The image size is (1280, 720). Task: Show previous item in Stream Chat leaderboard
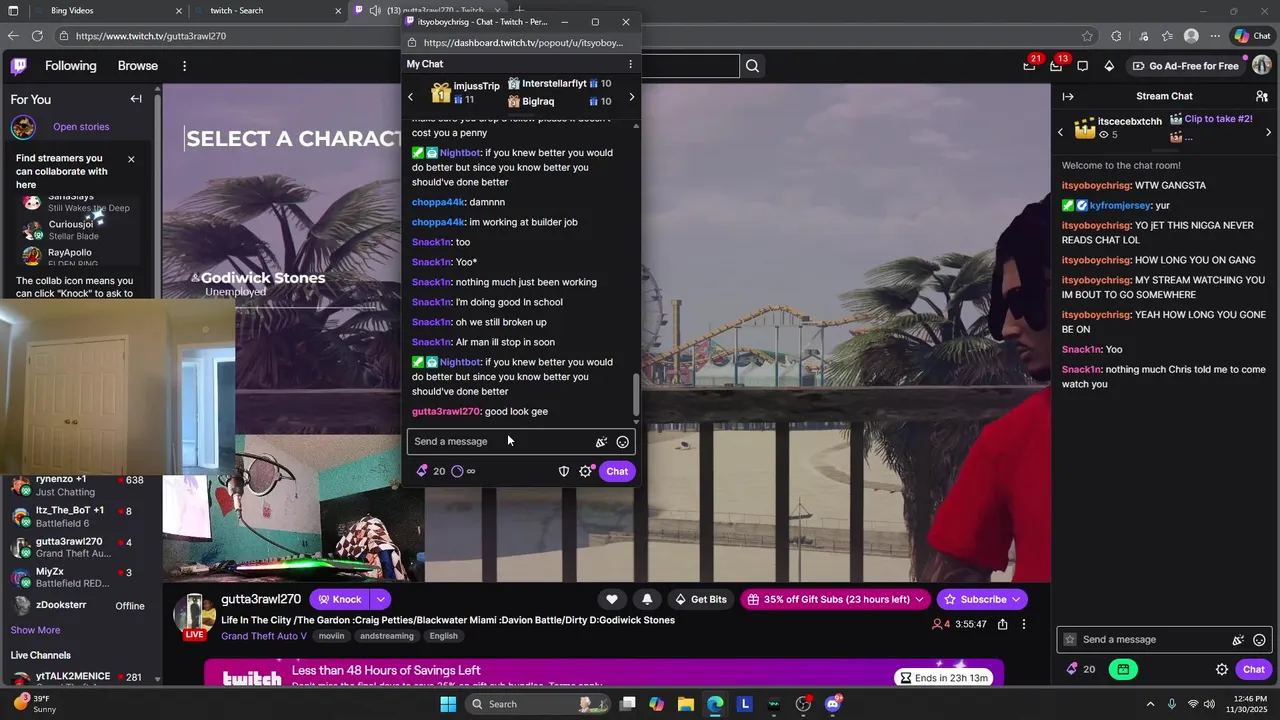pyautogui.click(x=1061, y=132)
